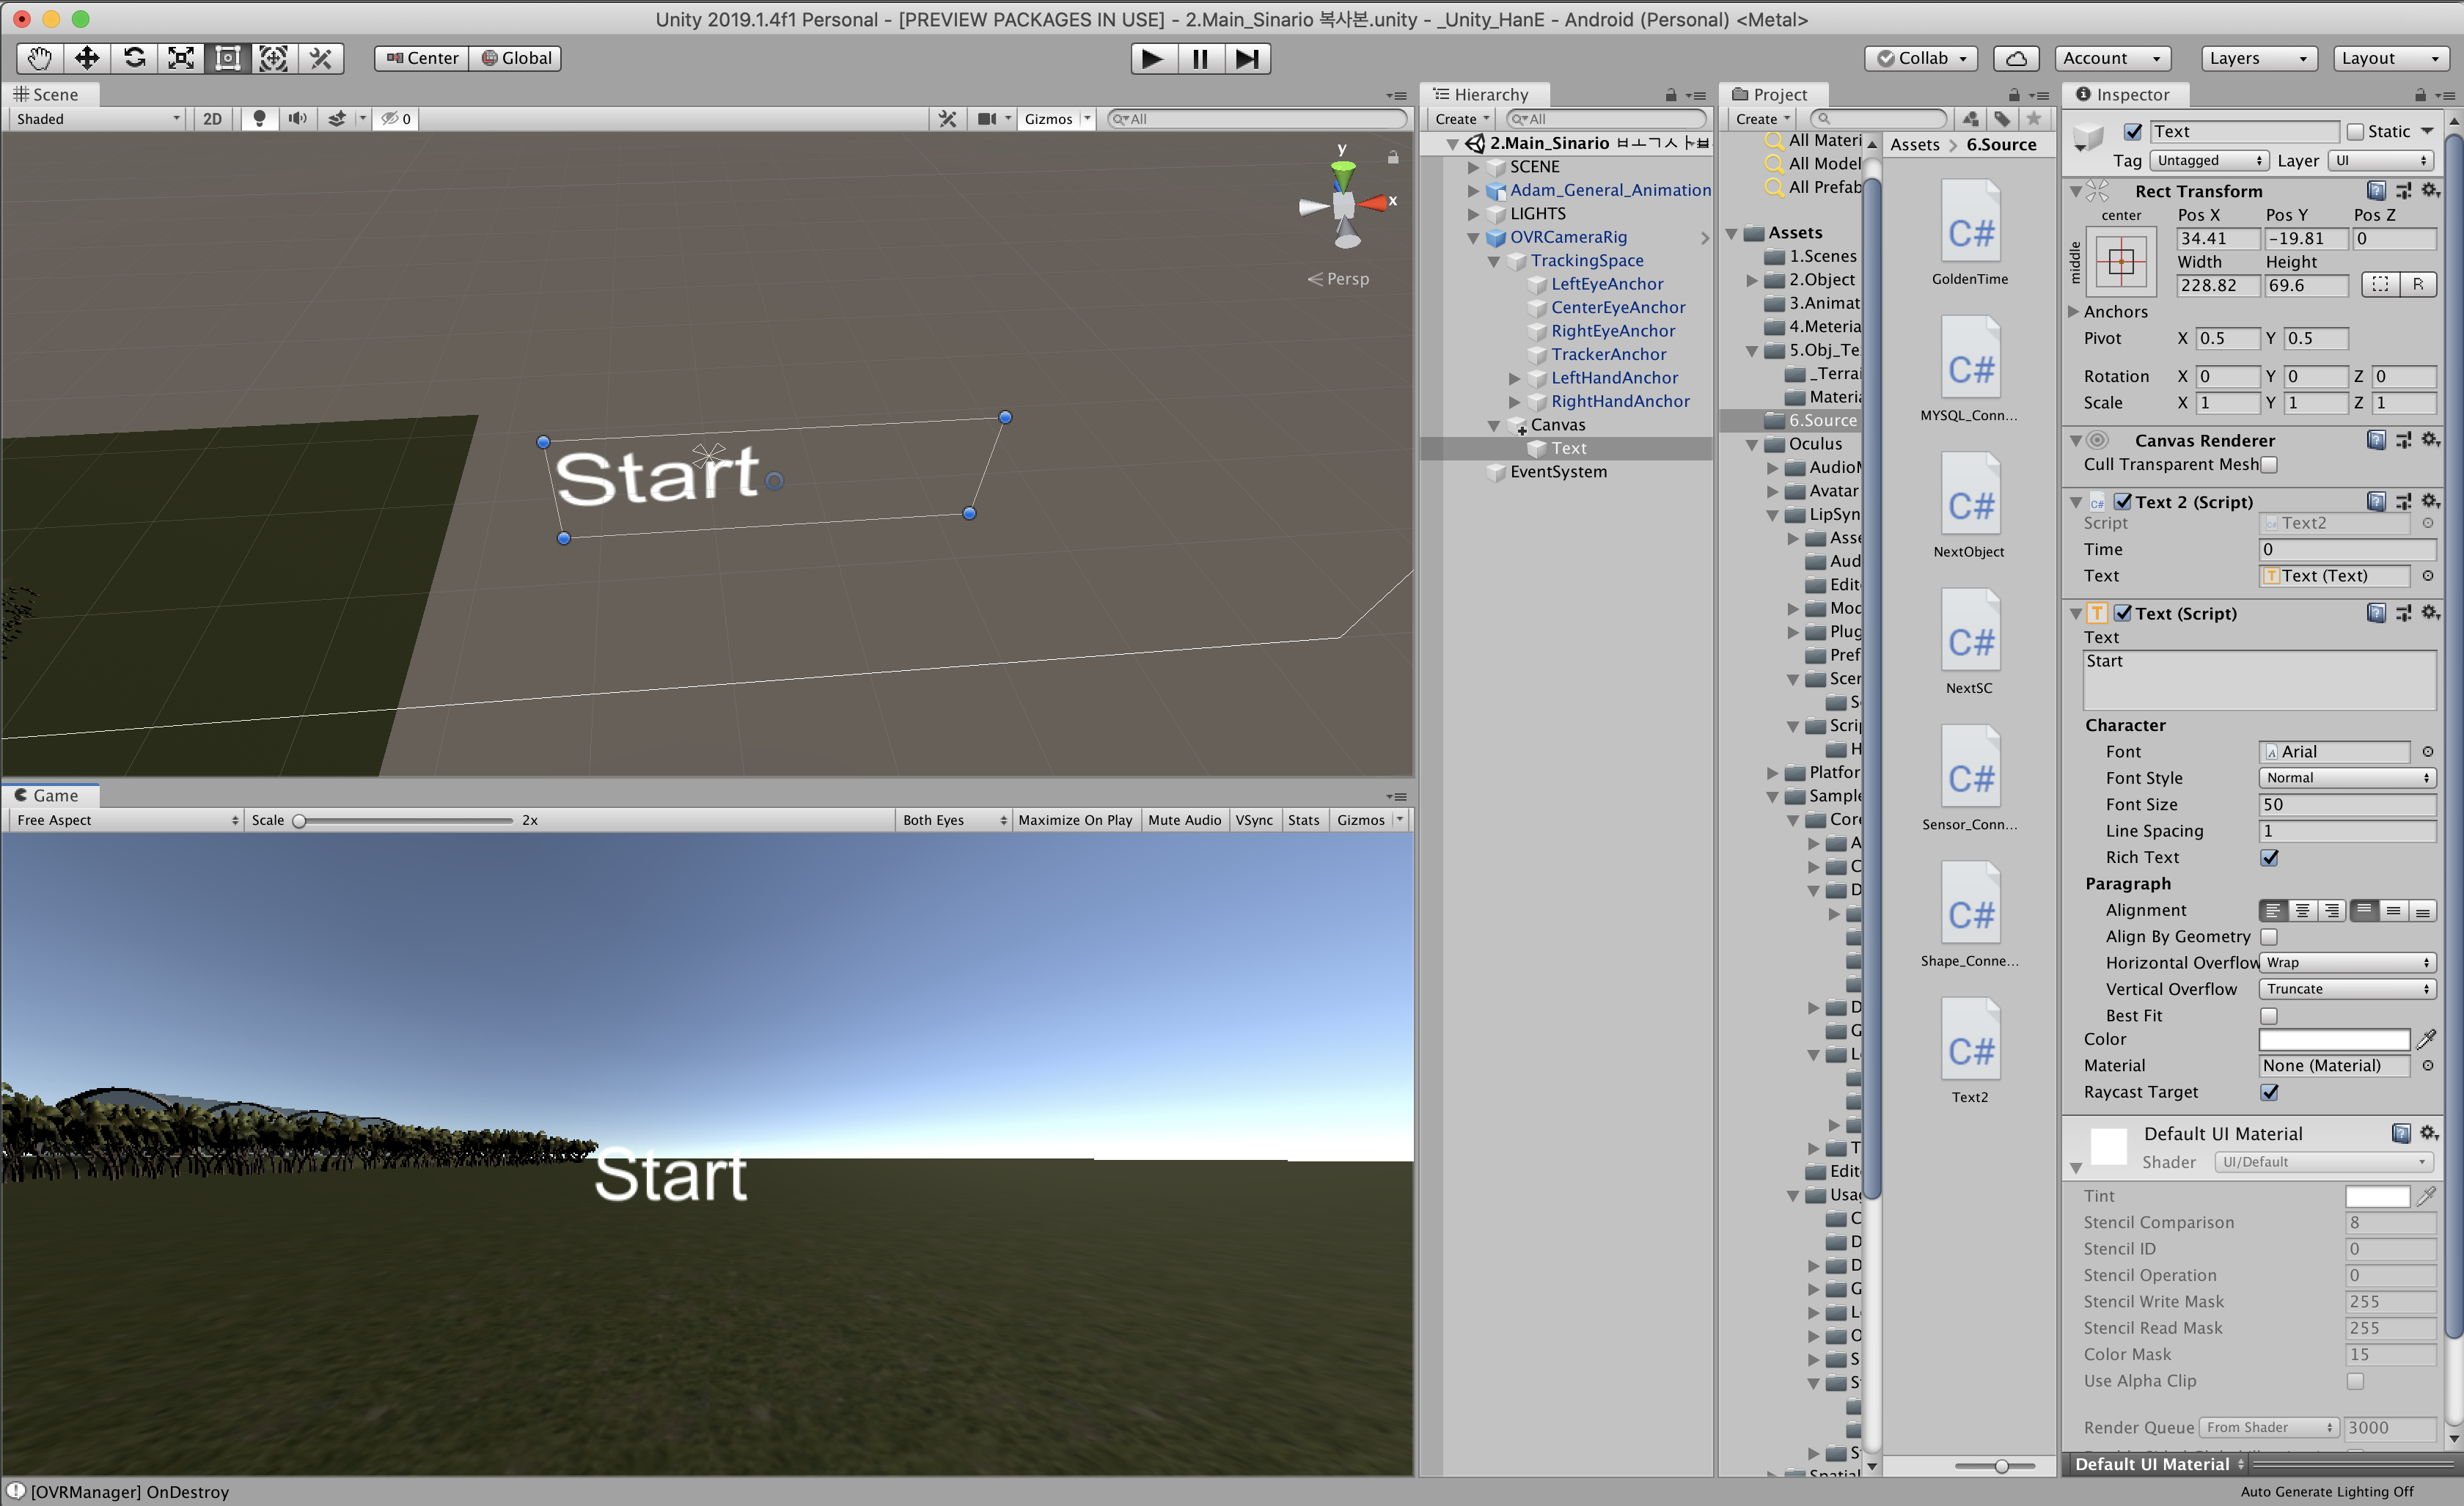Click the color eyedropper icon
2464x1506 pixels.
coord(2426,1040)
